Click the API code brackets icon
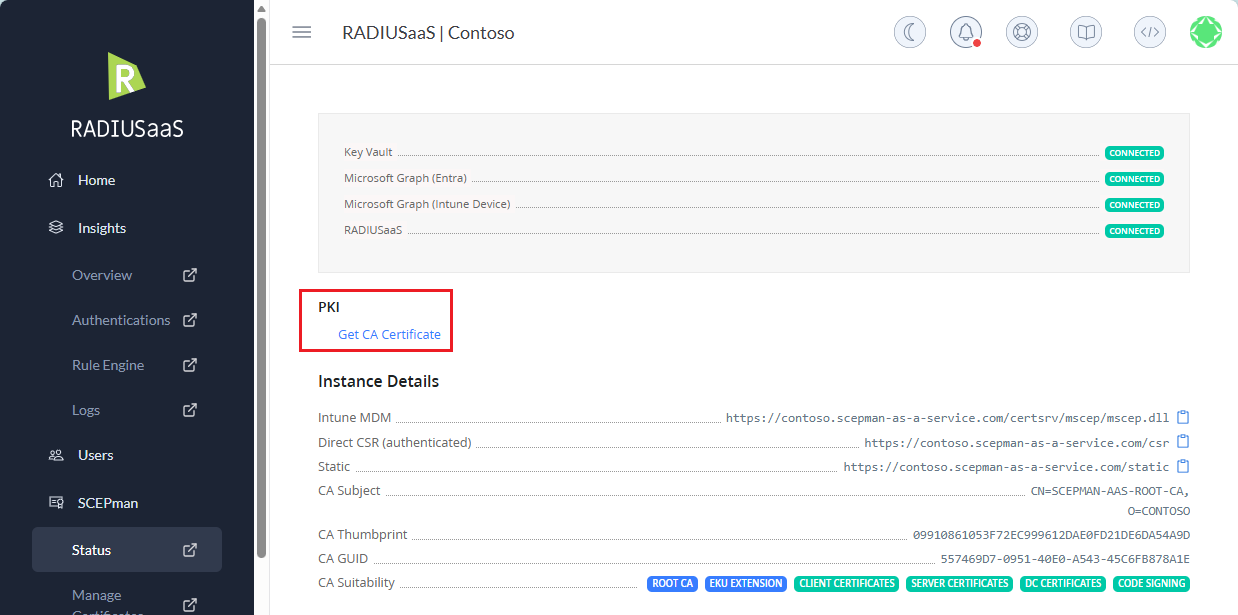Viewport: 1238px width, 615px height. pyautogui.click(x=1149, y=32)
